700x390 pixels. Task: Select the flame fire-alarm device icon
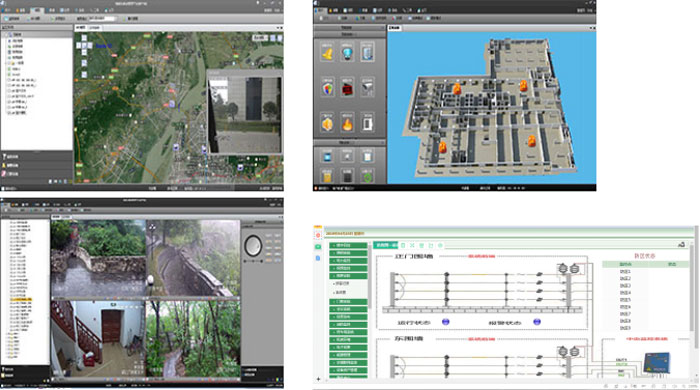click(347, 123)
